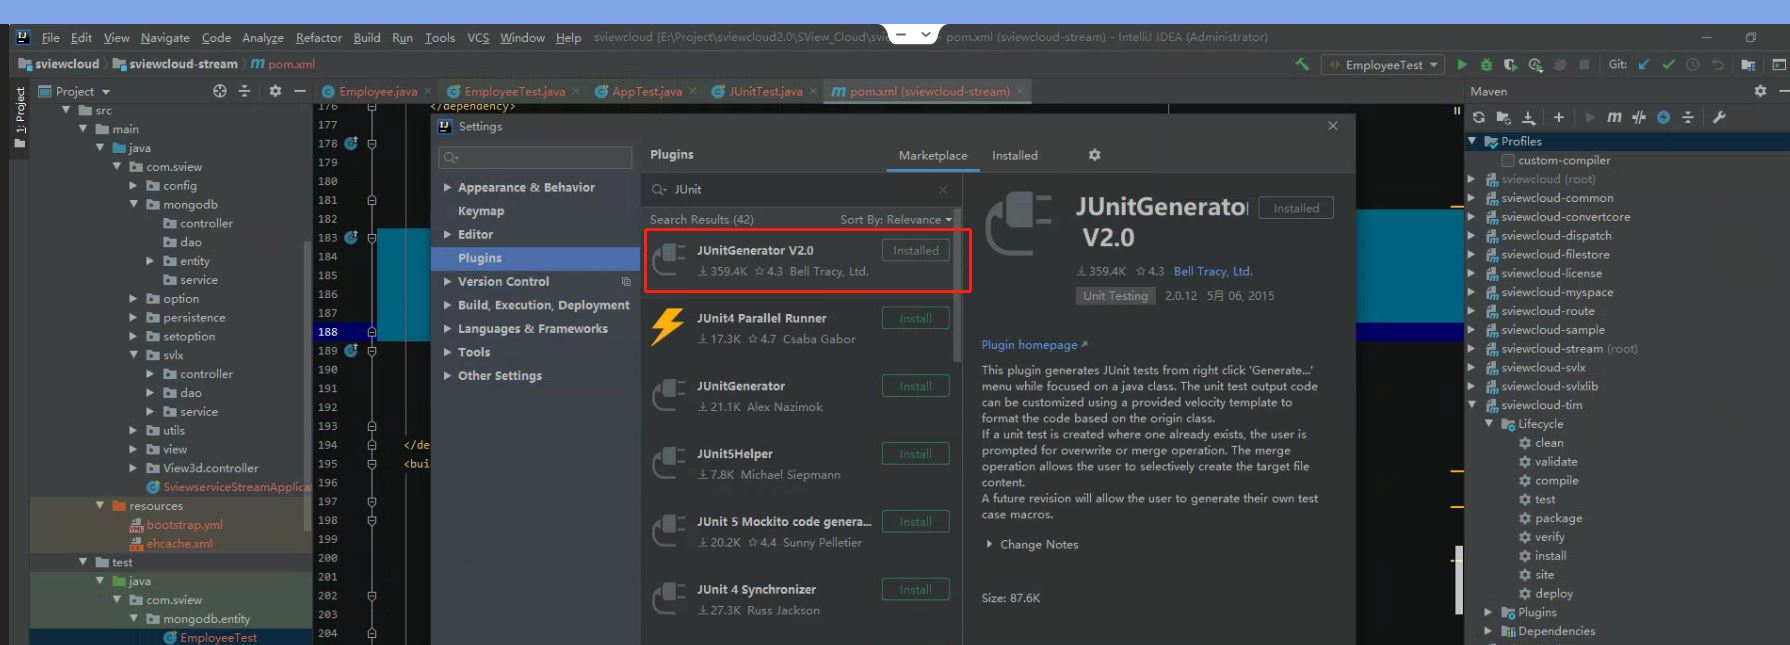The height and width of the screenshot is (645, 1790).
Task: Add Maven project with the plus icon
Action: coord(1558,117)
